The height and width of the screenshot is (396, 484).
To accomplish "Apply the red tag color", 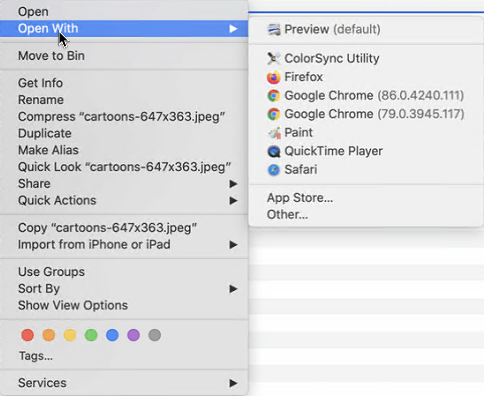I will (27, 335).
